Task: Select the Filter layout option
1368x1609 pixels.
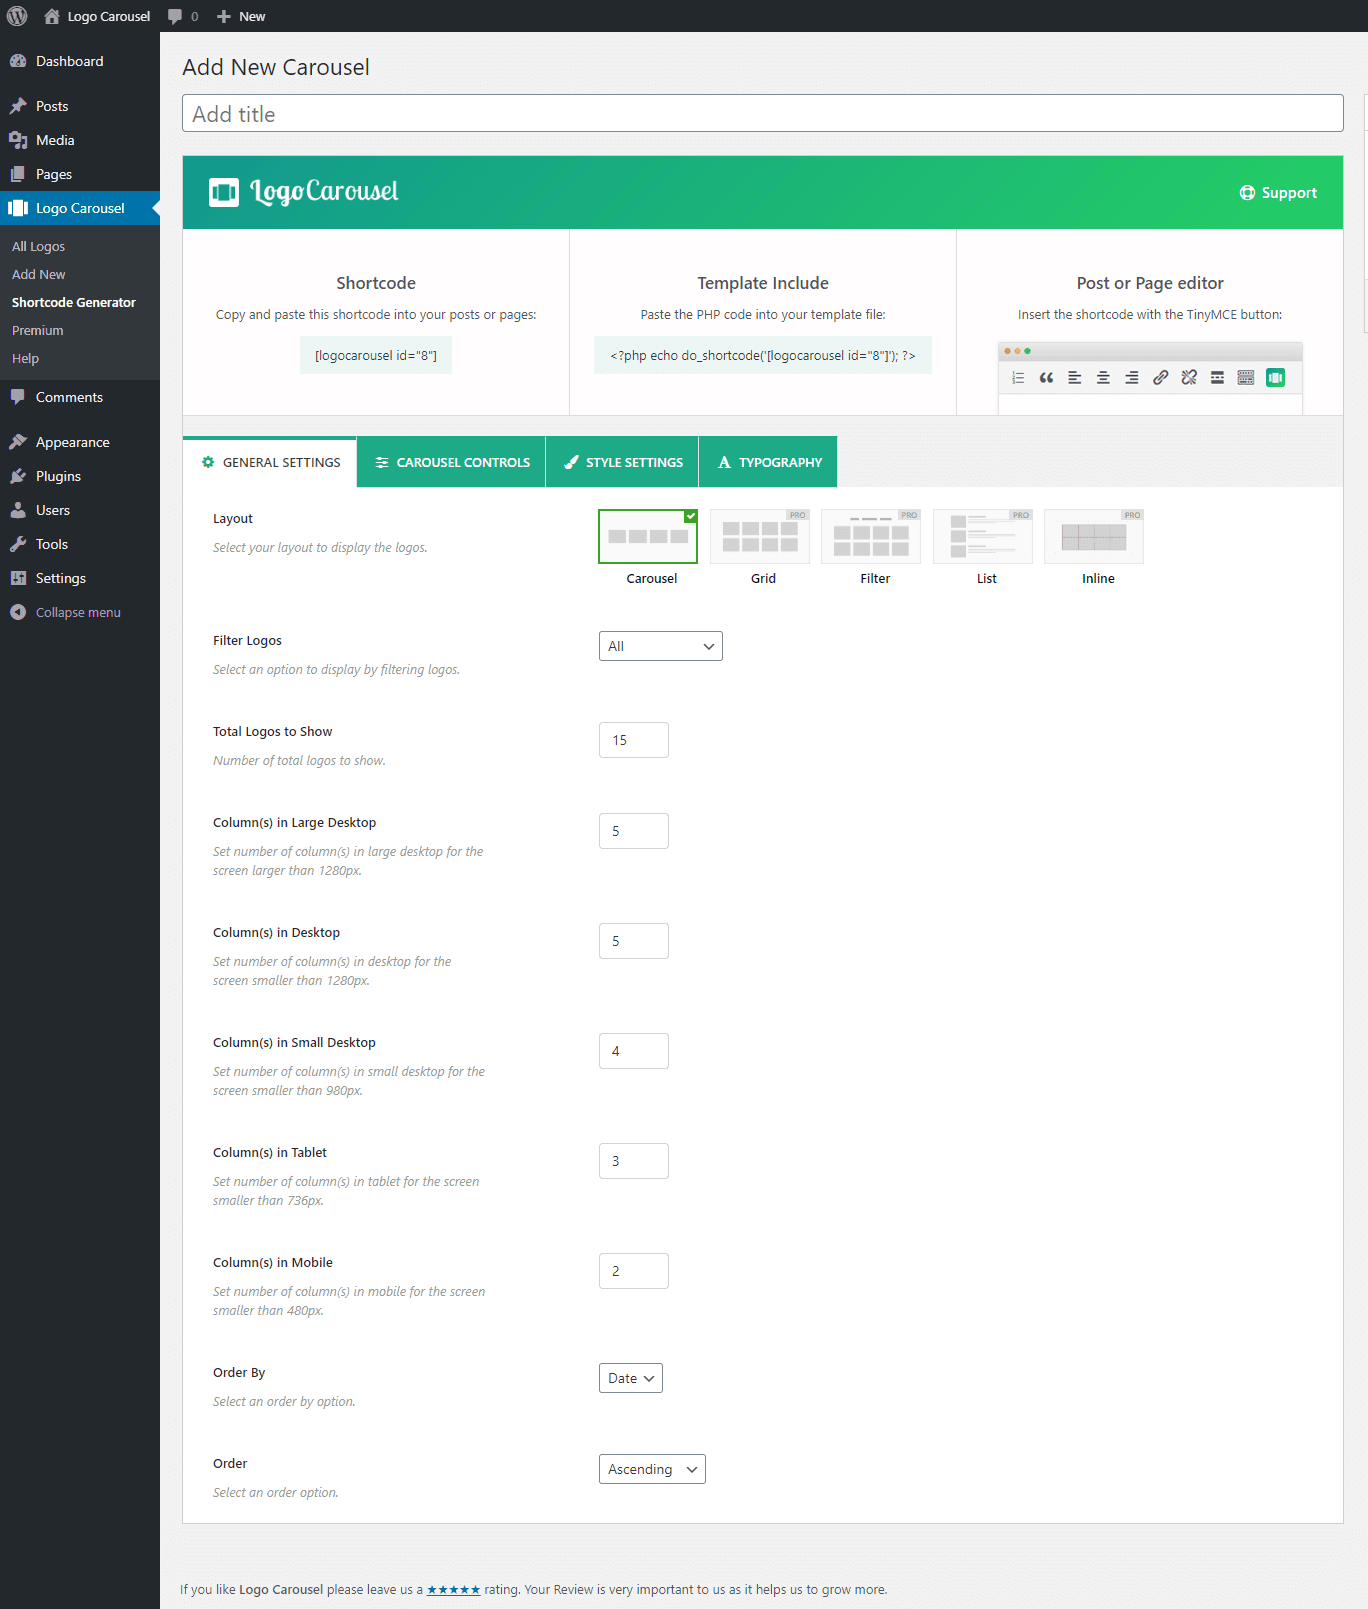Action: [x=871, y=537]
